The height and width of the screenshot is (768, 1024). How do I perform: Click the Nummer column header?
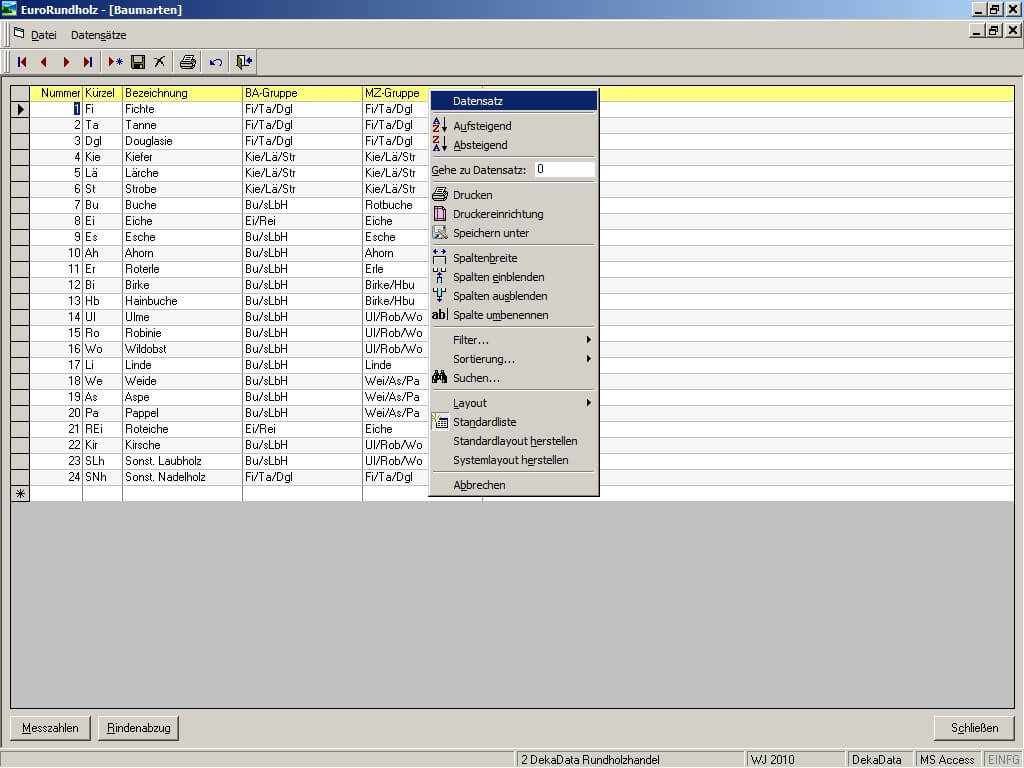[56, 93]
